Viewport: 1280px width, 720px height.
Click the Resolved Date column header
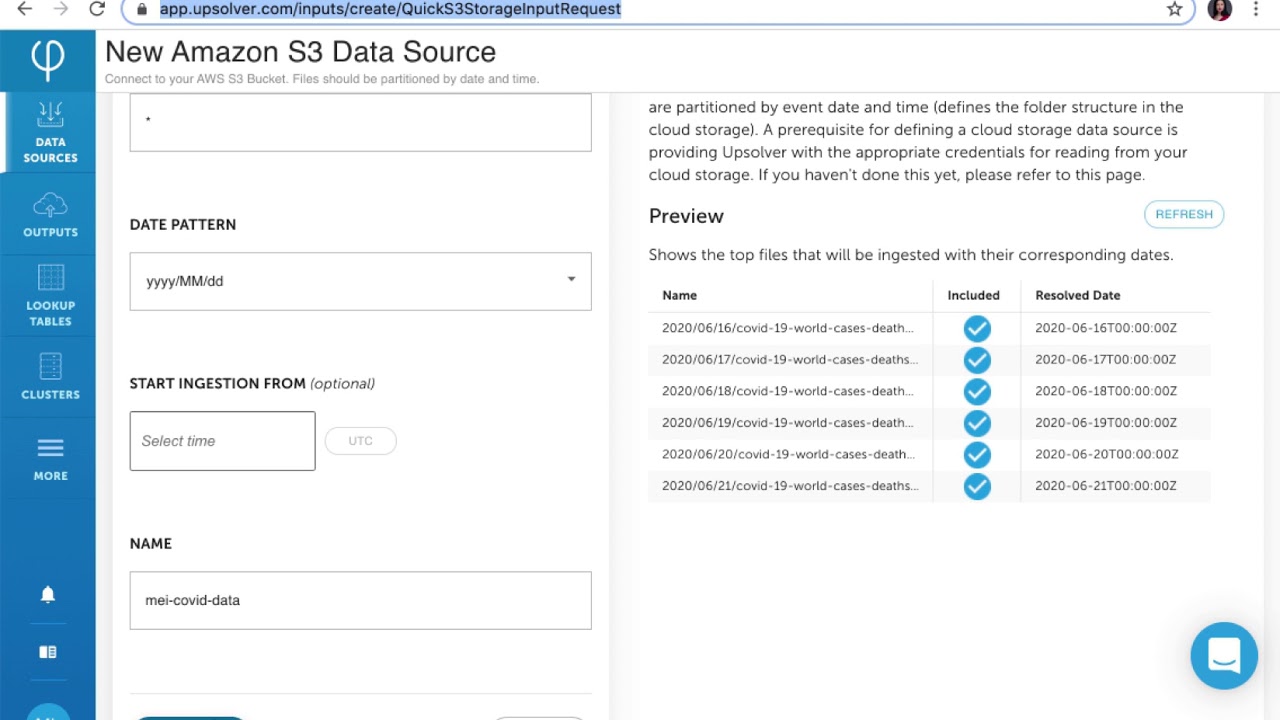(1077, 295)
